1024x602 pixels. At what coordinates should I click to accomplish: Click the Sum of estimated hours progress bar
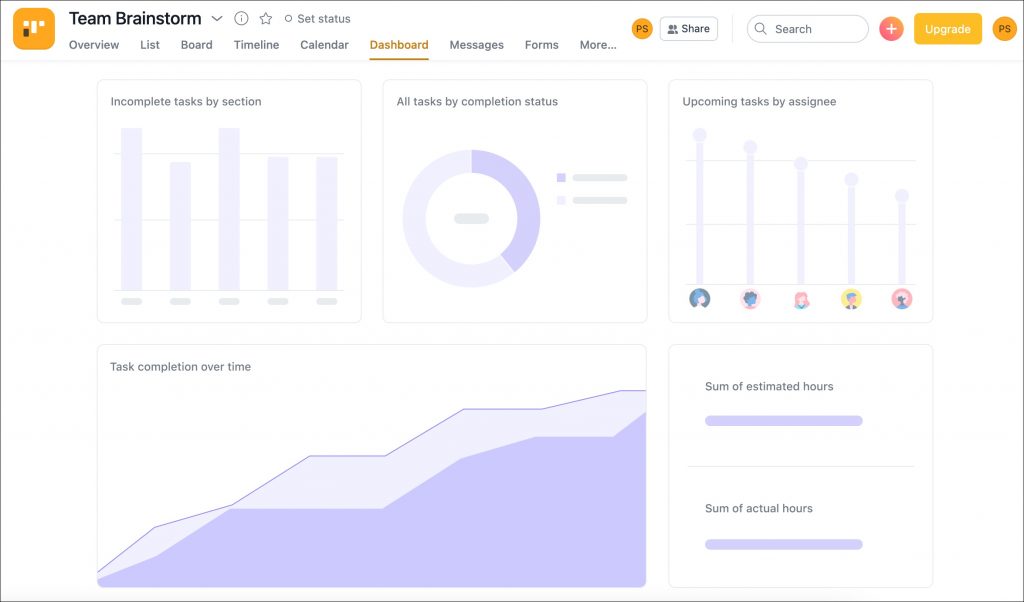tap(784, 421)
